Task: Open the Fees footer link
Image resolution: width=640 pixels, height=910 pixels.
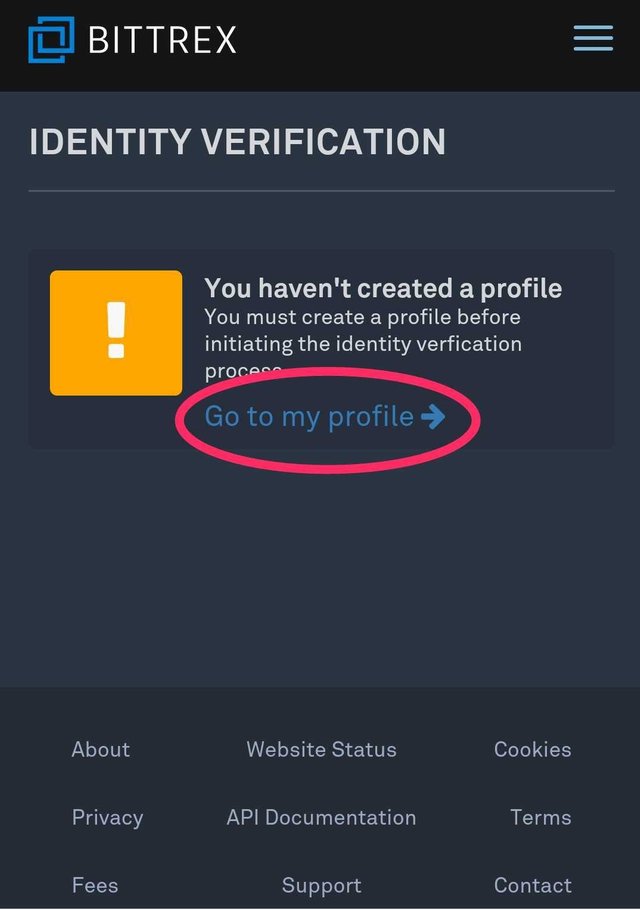Action: coord(95,885)
